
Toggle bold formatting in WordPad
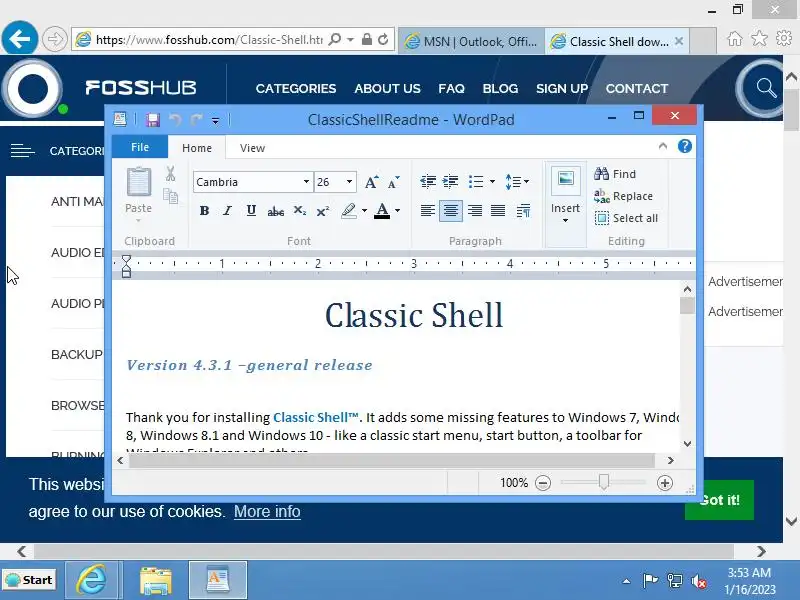(x=205, y=211)
